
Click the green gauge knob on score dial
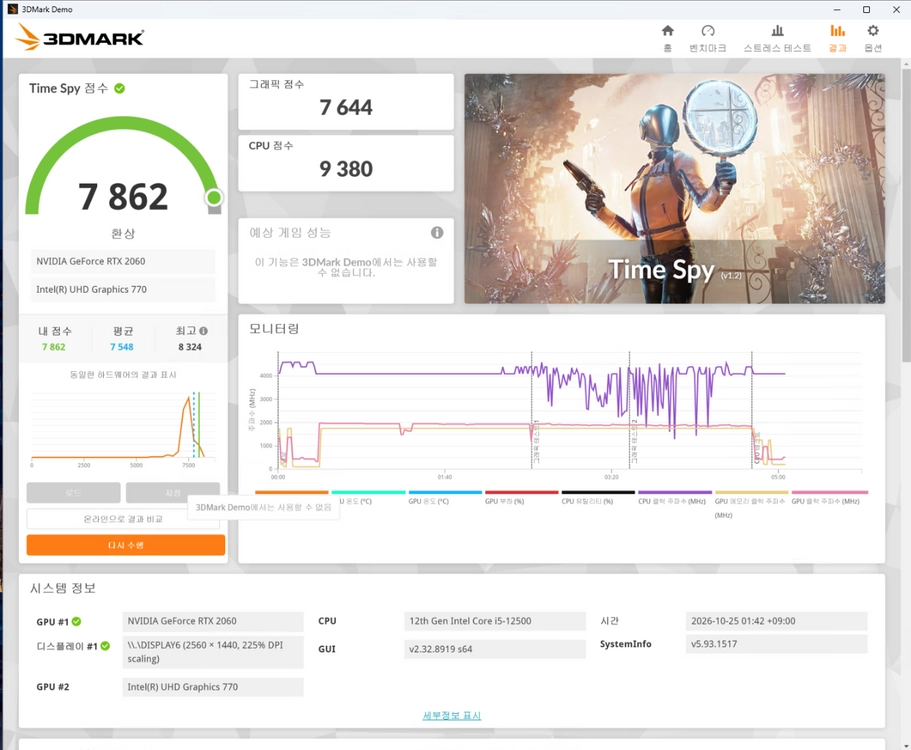point(214,198)
